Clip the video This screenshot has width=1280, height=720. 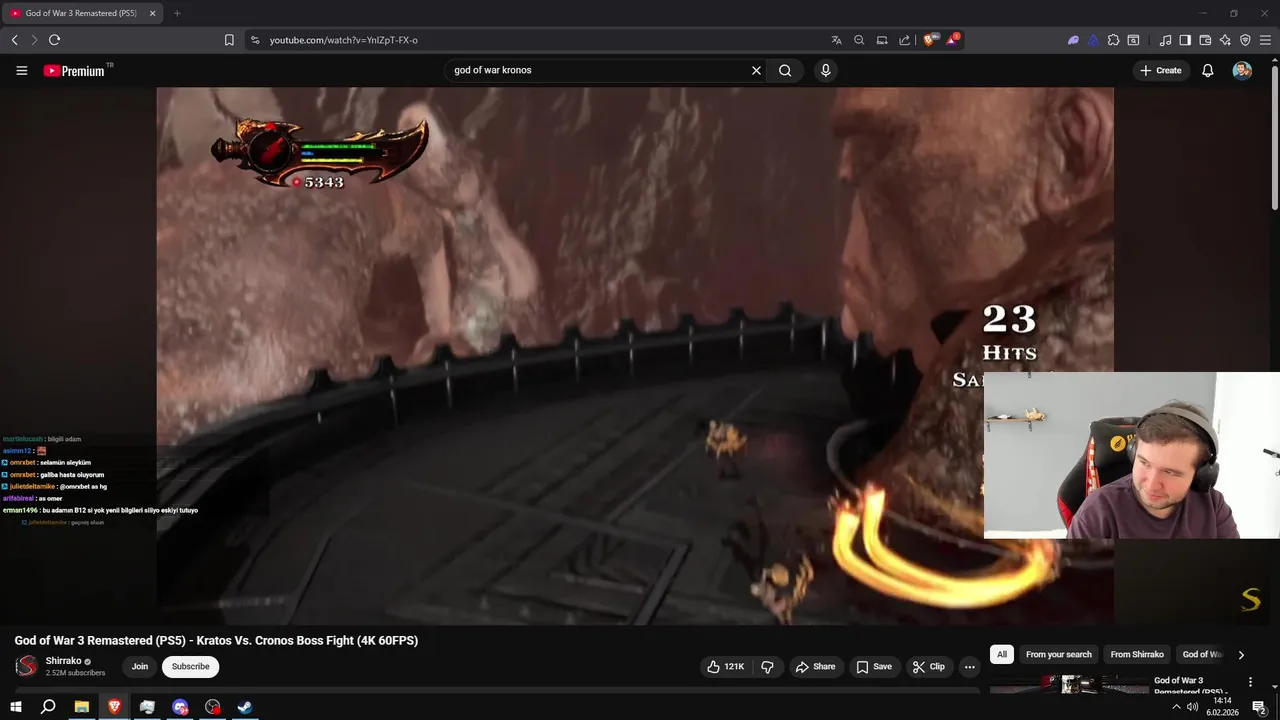point(928,667)
